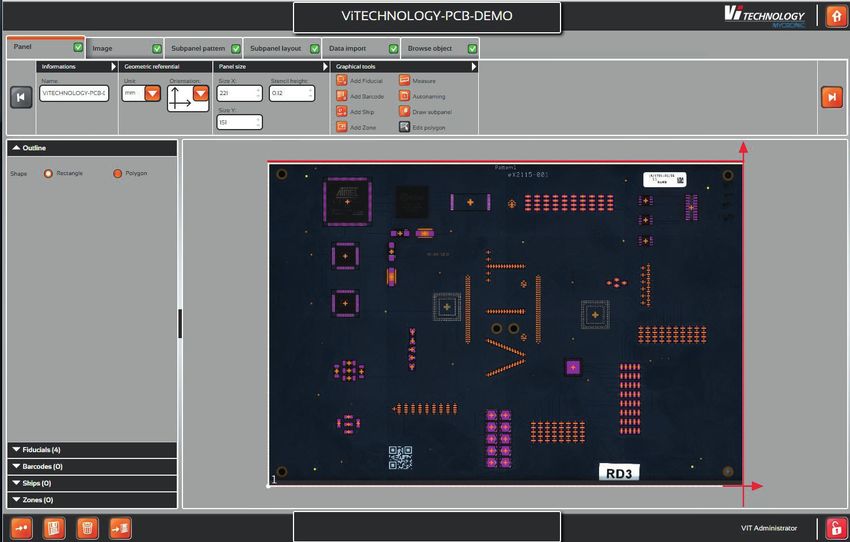Click the save floppy-disk icon in bottom bar
850x542 pixels.
54,528
